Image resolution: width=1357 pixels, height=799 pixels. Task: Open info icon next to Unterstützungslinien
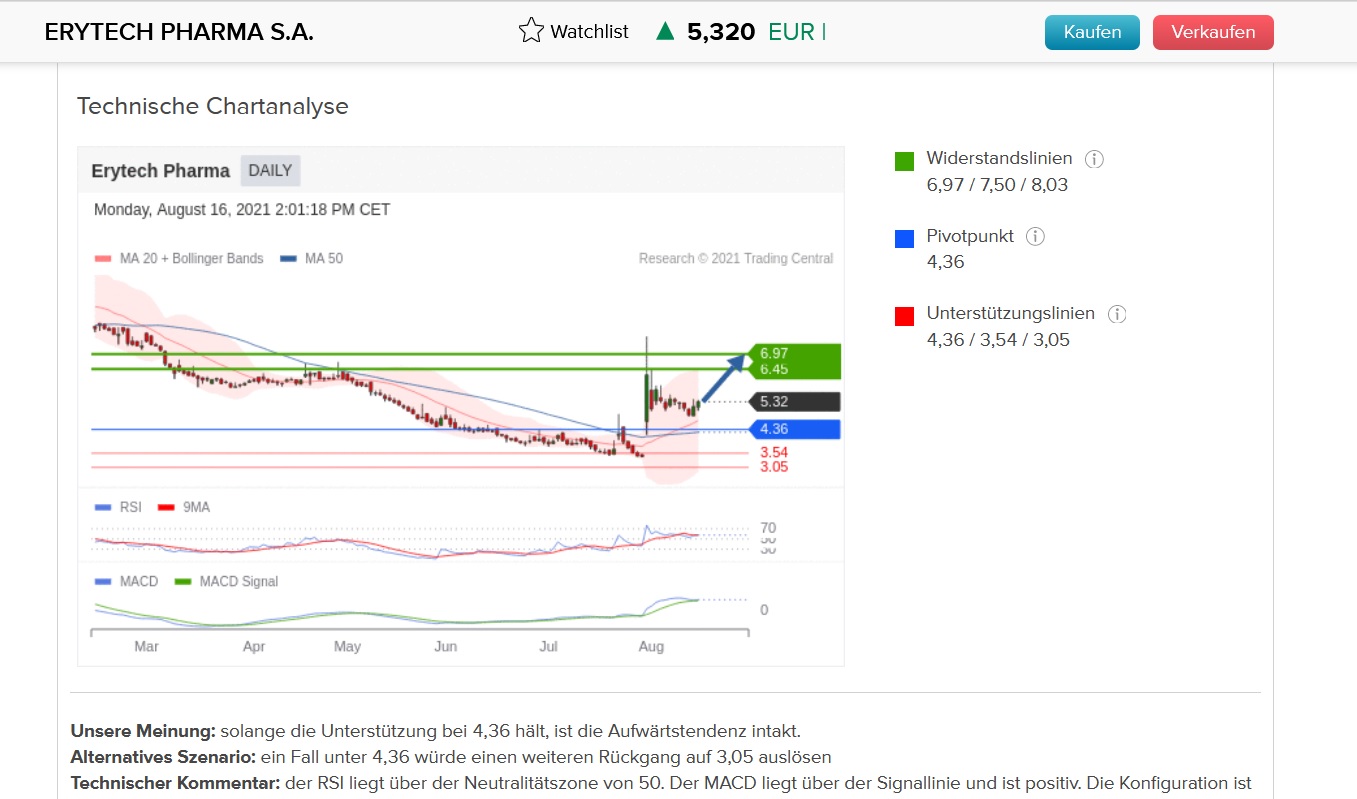(1117, 314)
